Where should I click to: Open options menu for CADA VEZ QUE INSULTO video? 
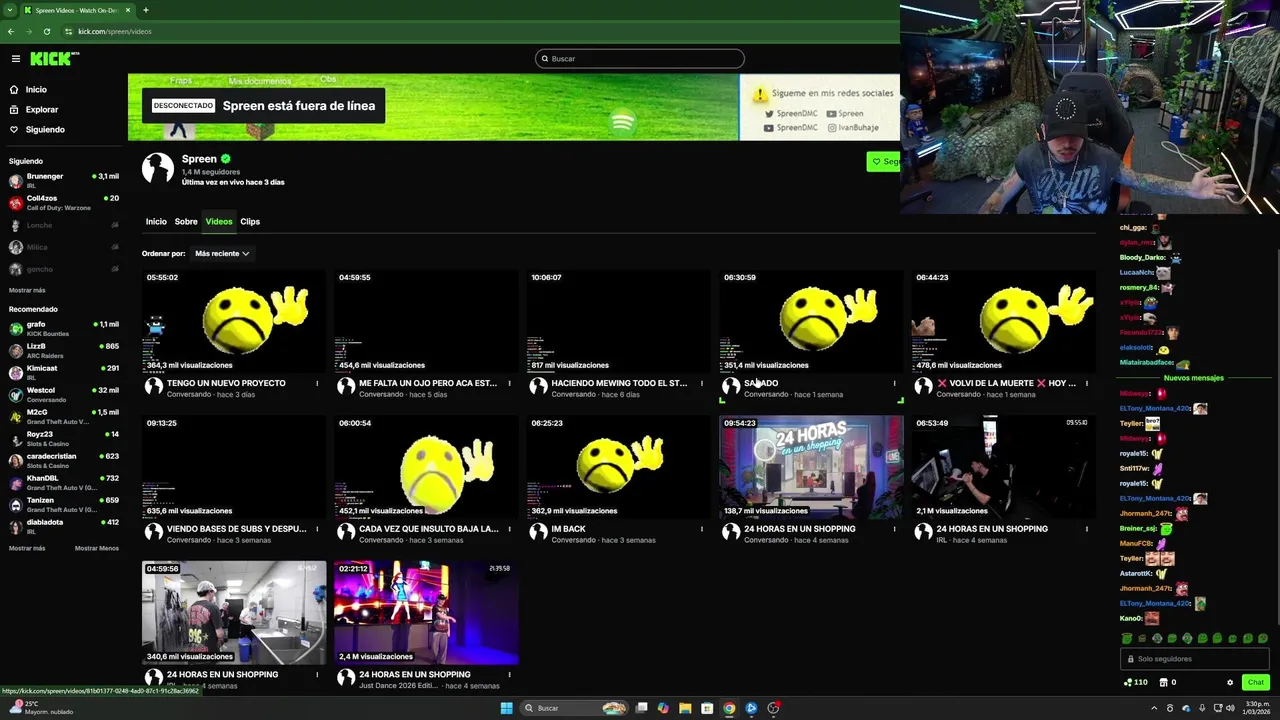(510, 529)
